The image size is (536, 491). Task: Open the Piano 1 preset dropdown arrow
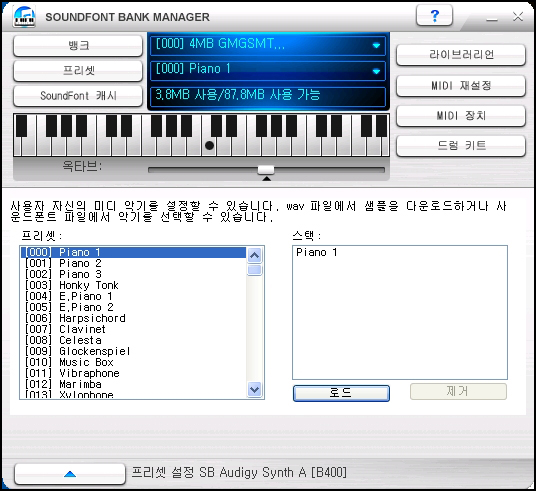coord(376,71)
